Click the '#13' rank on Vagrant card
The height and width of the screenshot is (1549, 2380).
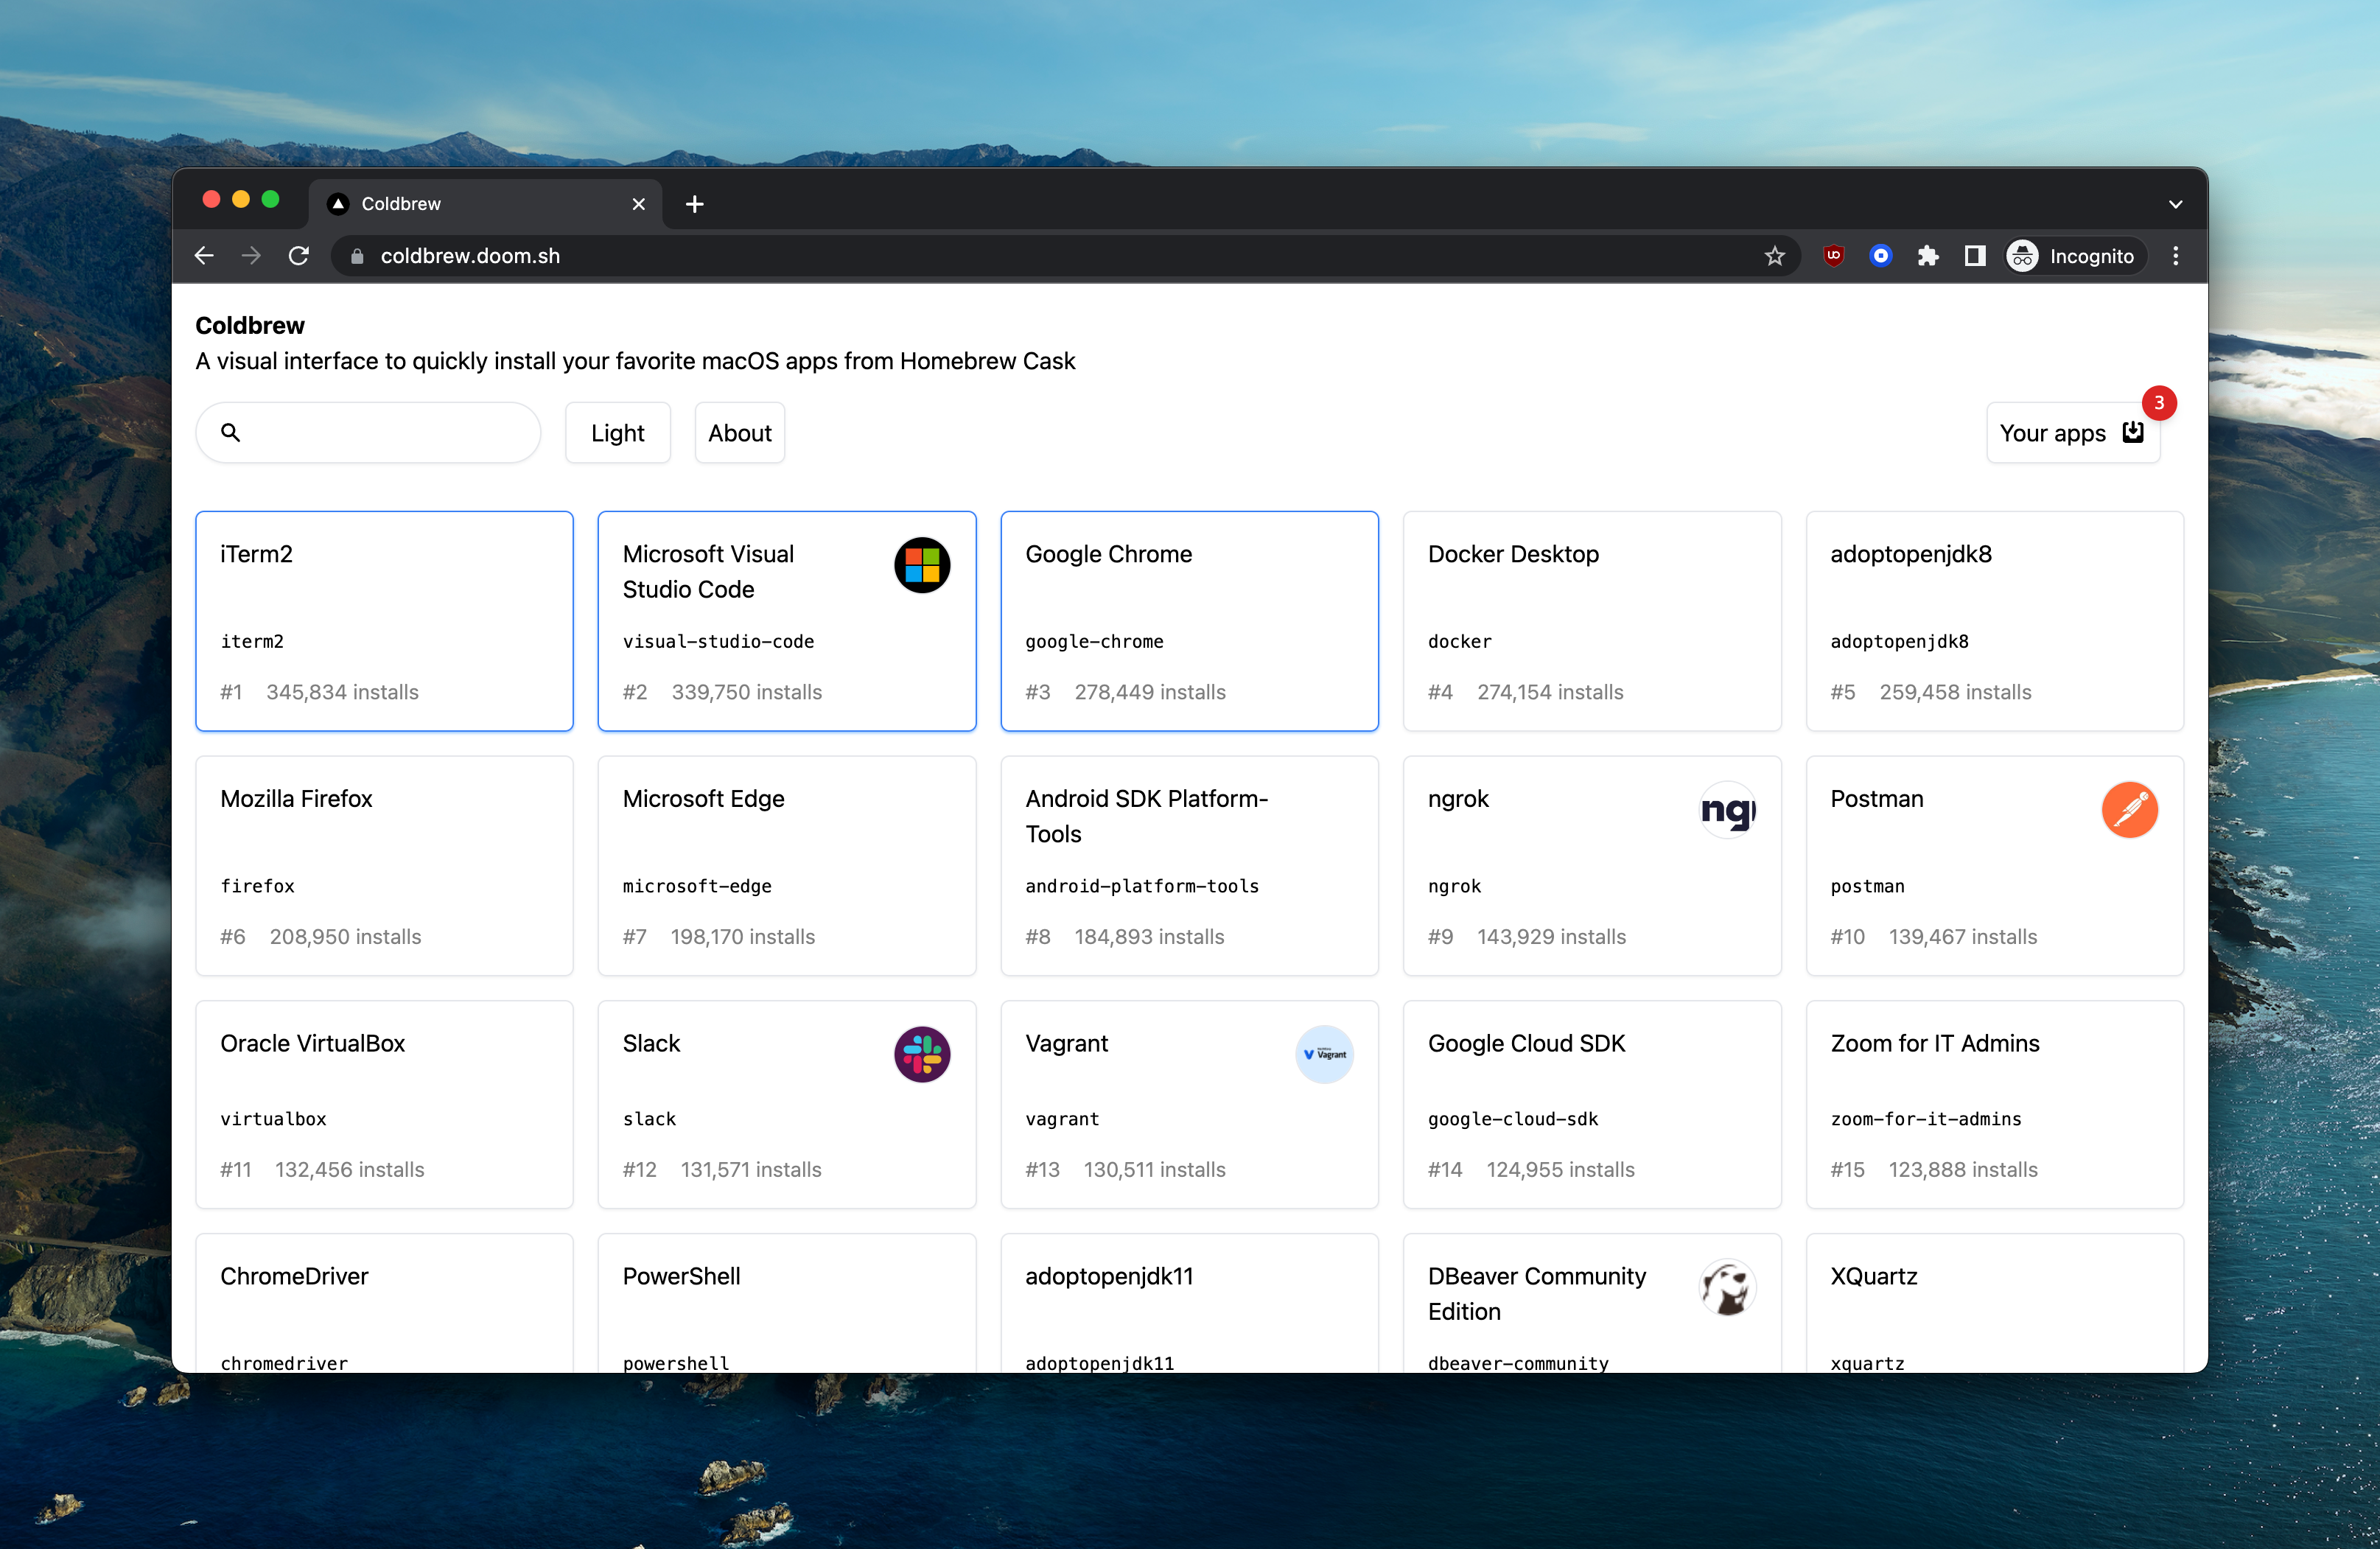(1042, 1170)
